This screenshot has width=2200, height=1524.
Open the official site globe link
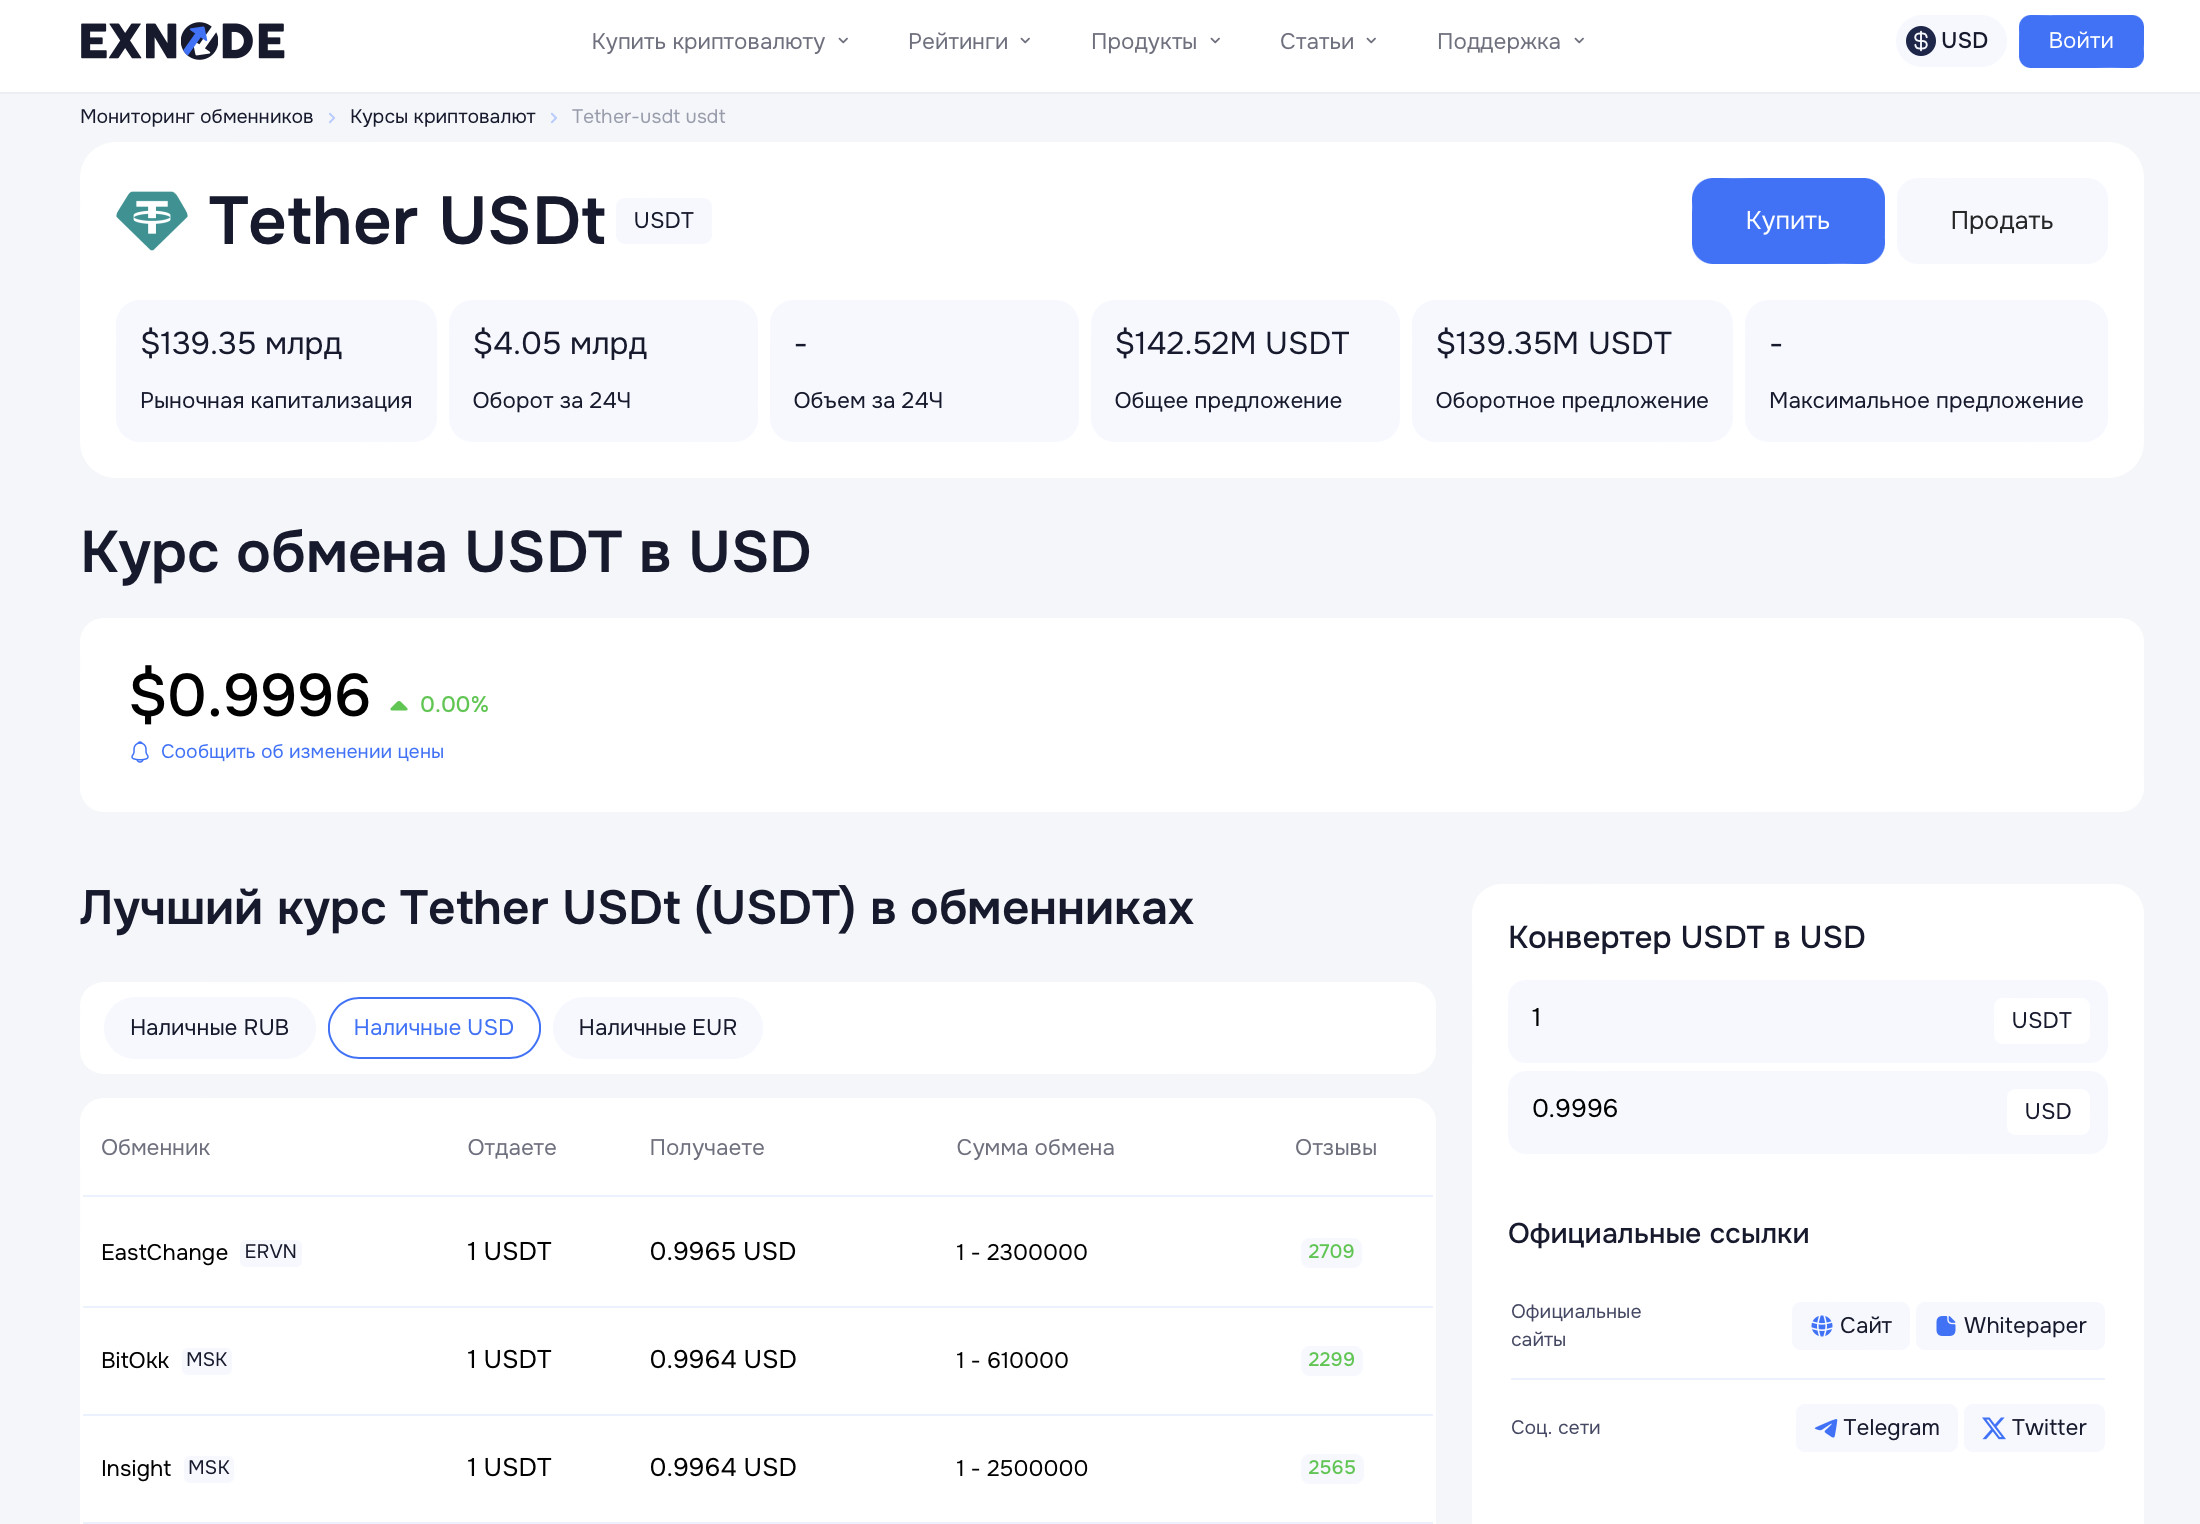(1850, 1326)
